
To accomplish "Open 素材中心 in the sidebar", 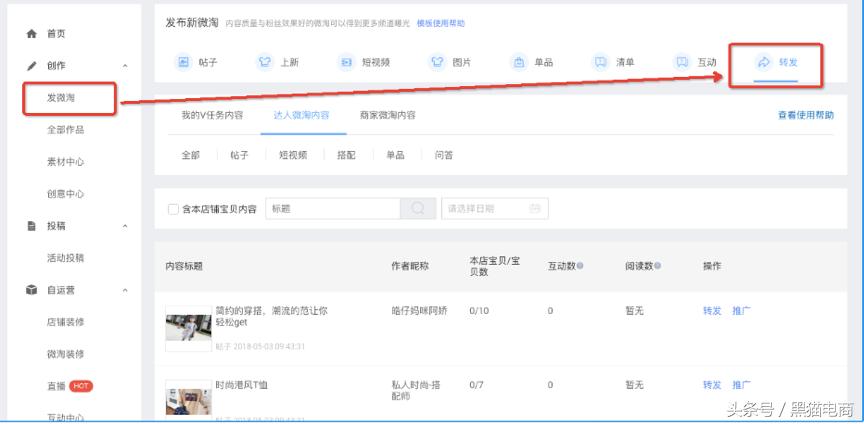I will [66, 162].
